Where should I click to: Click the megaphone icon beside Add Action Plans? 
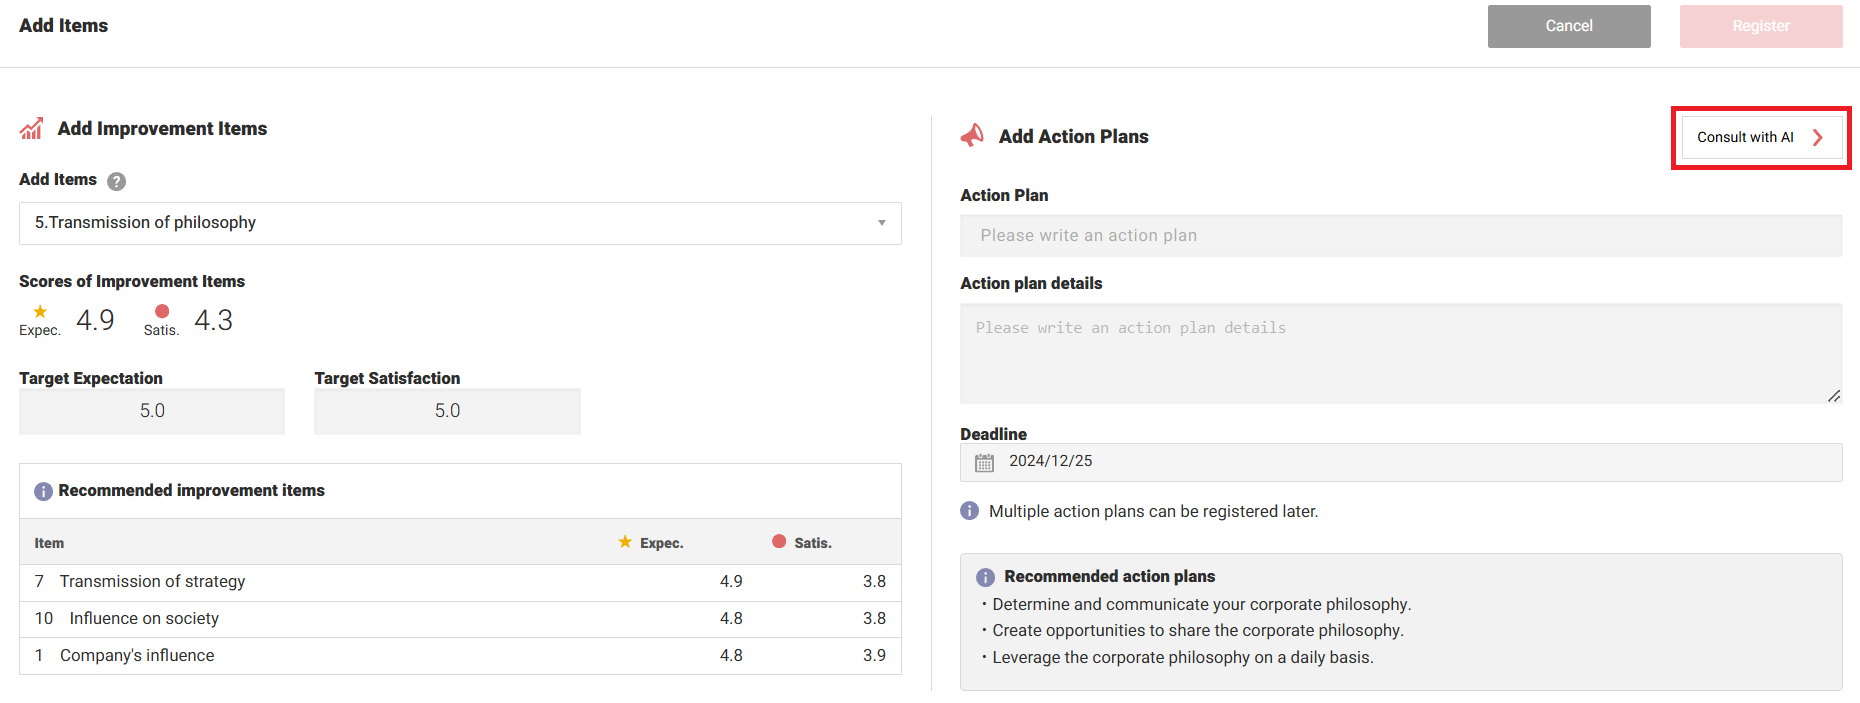point(972,136)
